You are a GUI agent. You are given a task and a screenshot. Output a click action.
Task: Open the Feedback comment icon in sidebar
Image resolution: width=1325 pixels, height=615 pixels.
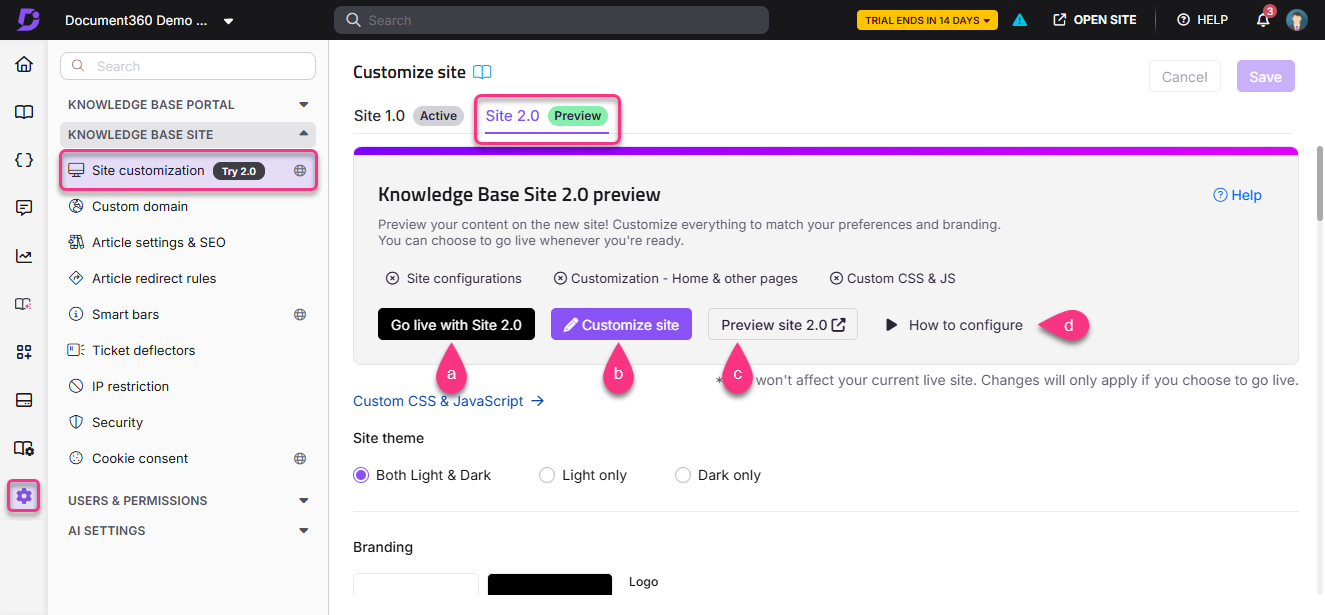click(23, 207)
